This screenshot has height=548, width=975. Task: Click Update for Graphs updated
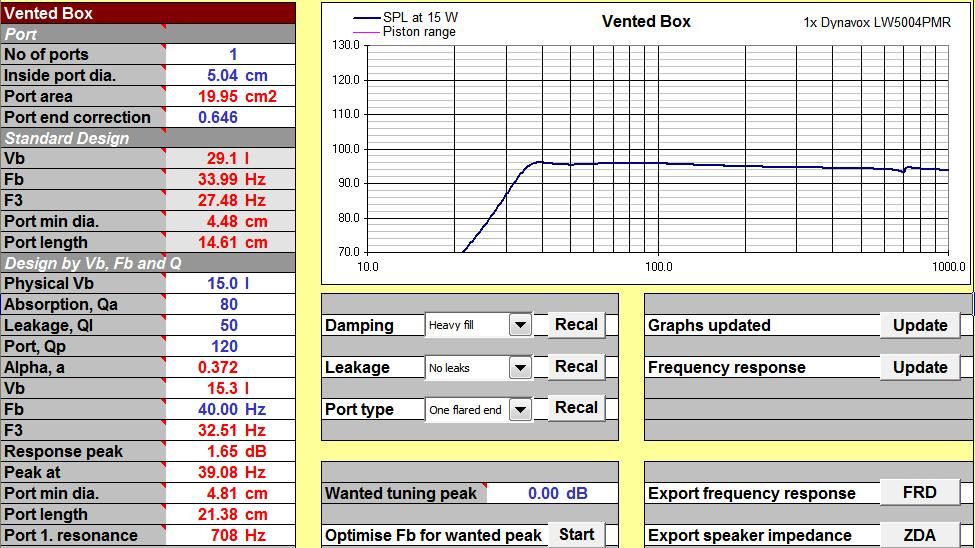[x=919, y=325]
